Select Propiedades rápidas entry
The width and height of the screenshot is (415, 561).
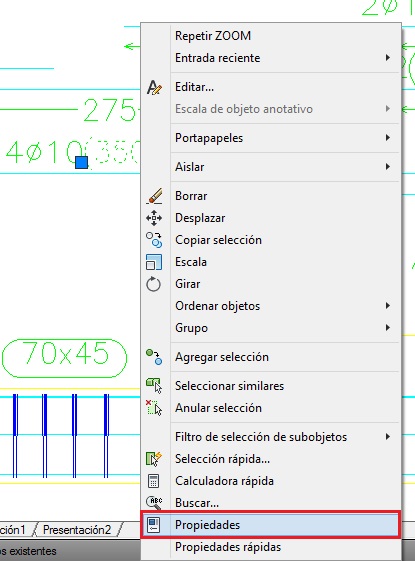(x=270, y=547)
